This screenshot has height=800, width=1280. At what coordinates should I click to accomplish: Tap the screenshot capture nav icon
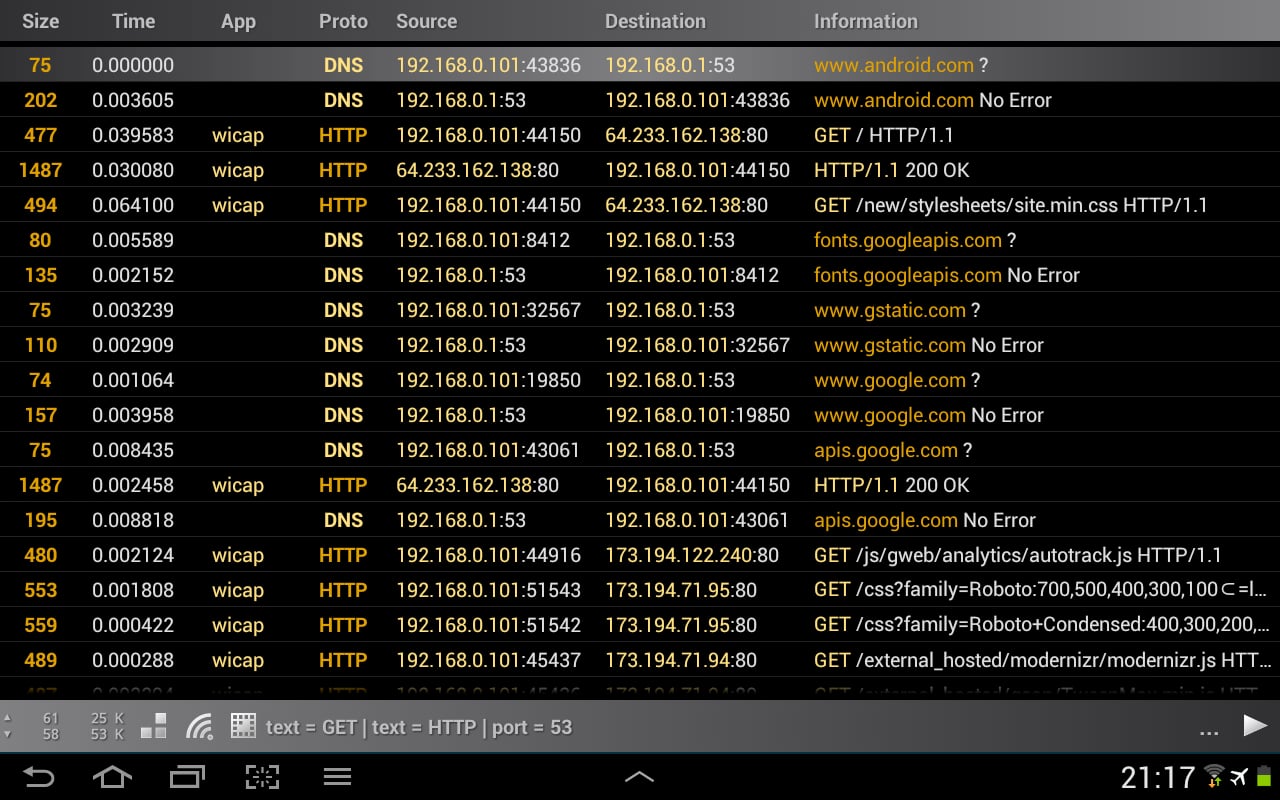pyautogui.click(x=262, y=776)
